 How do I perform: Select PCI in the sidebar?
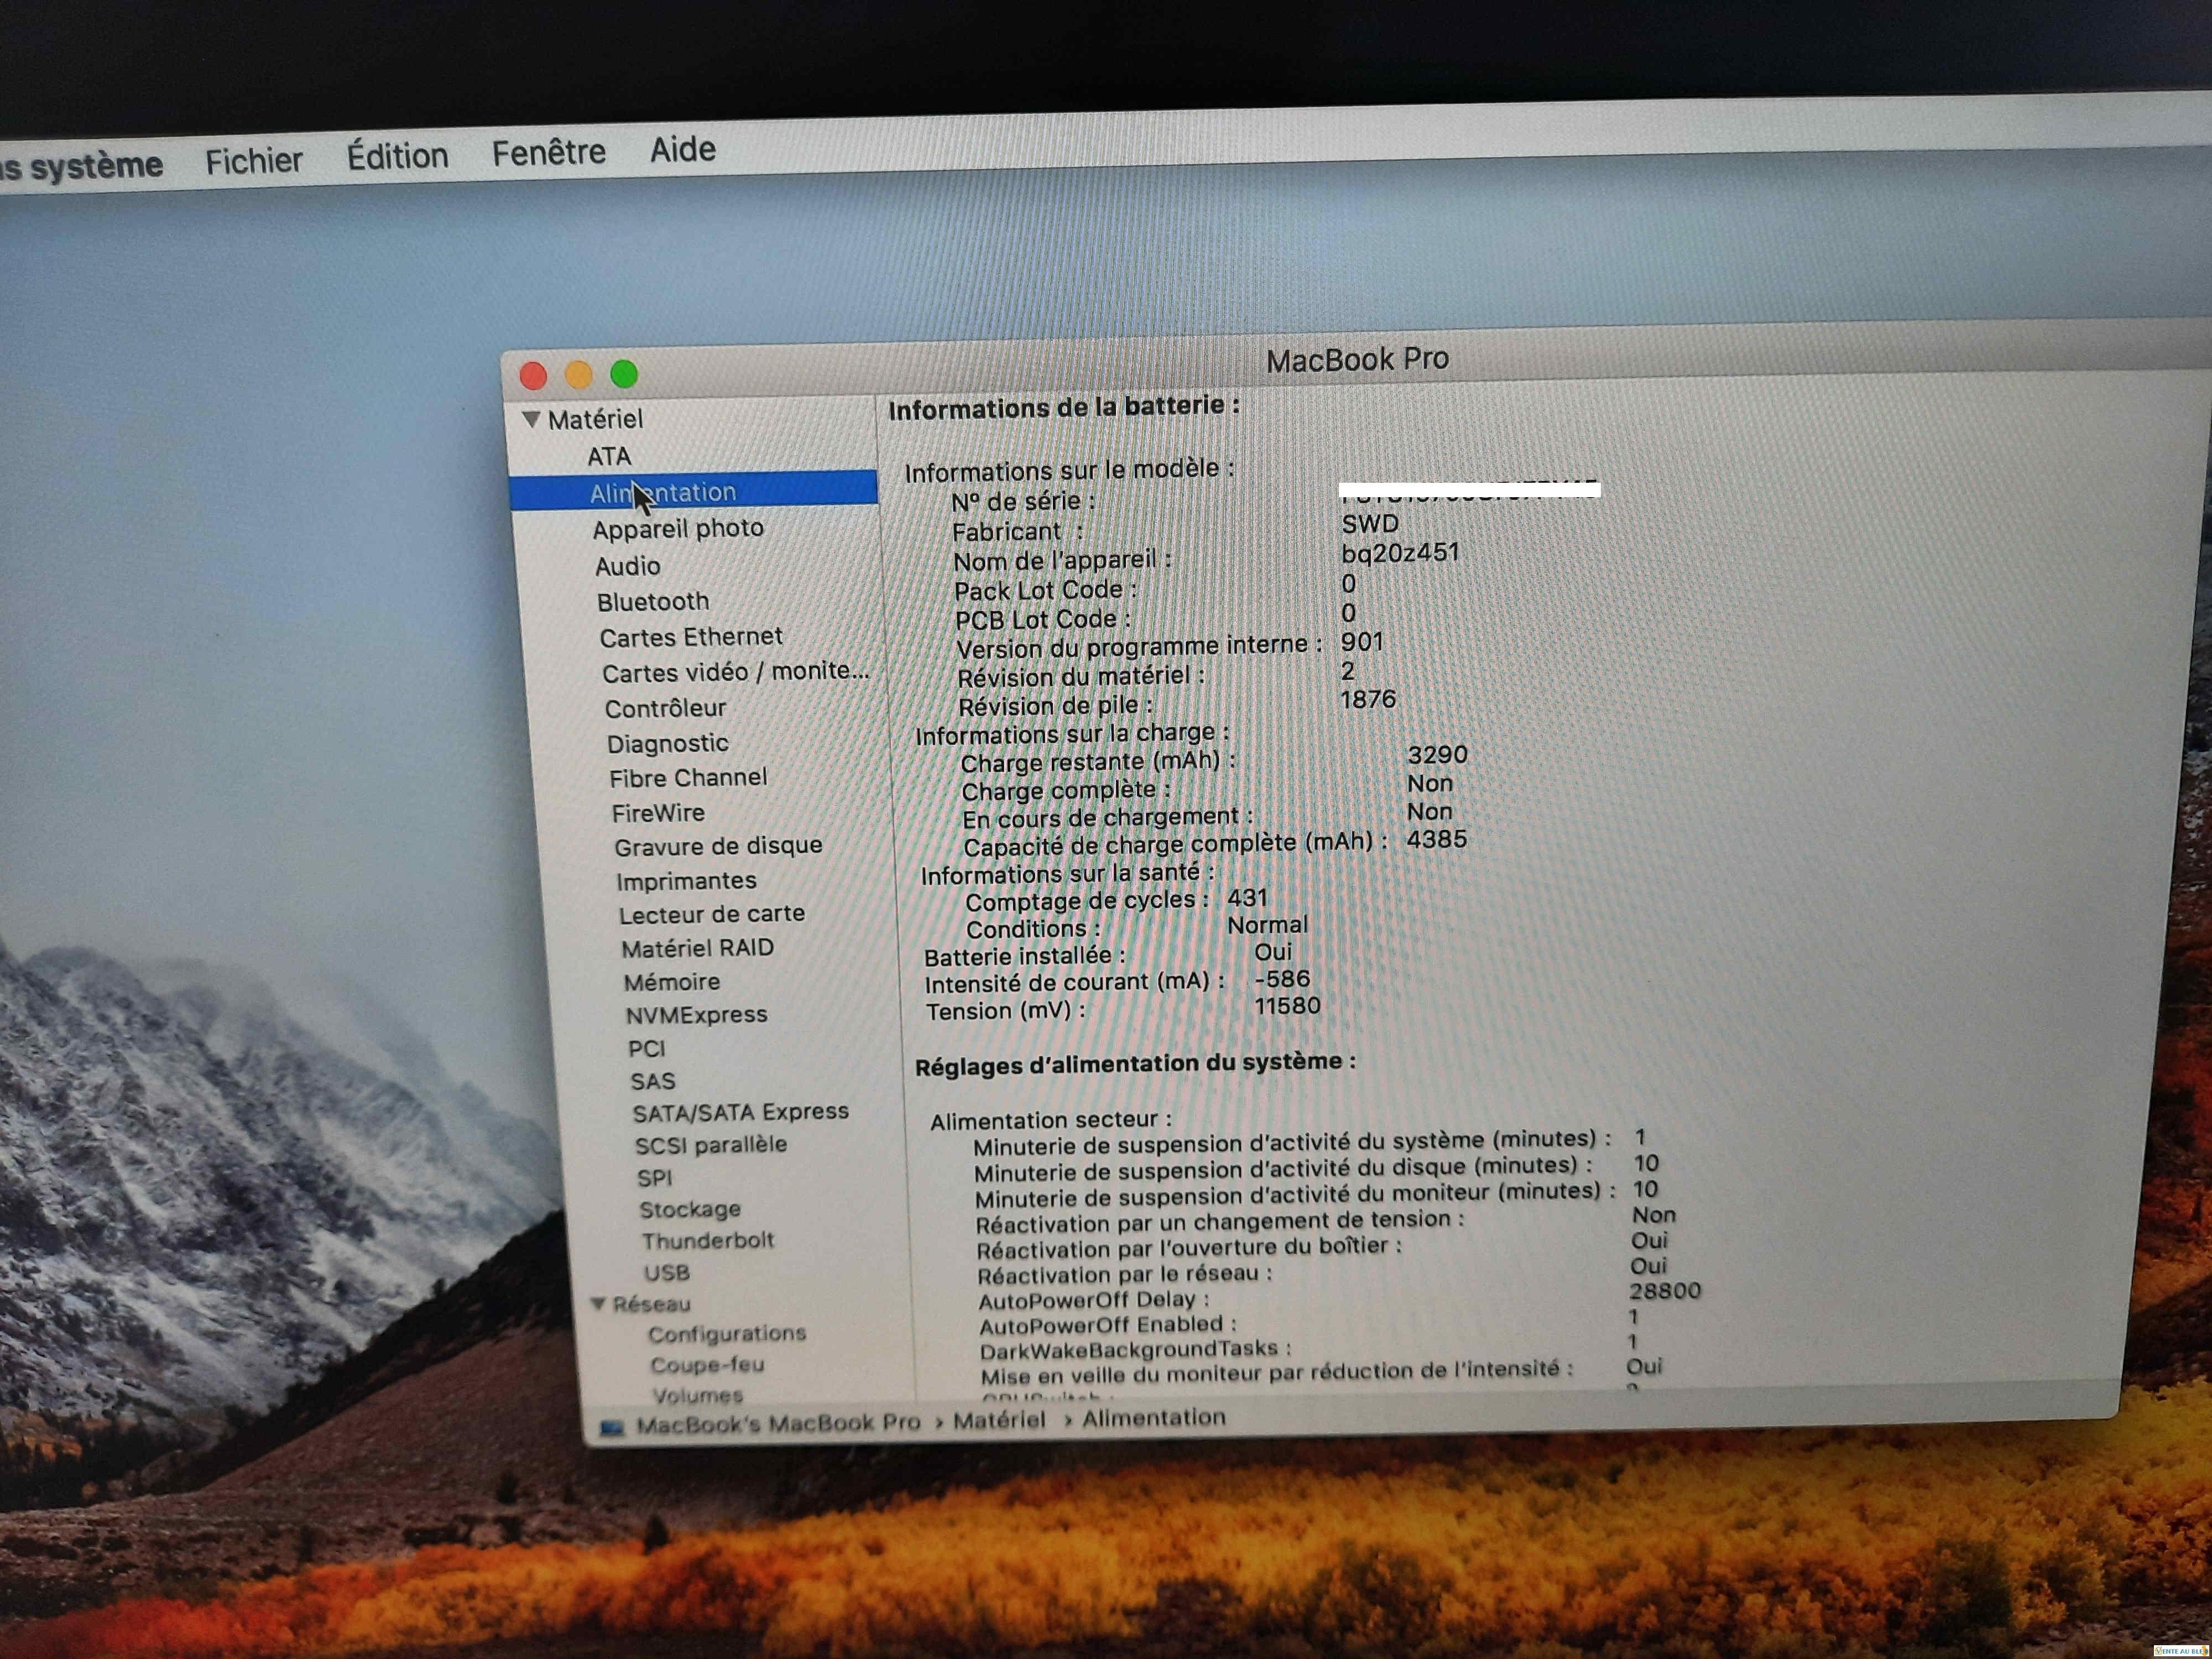click(x=646, y=1048)
